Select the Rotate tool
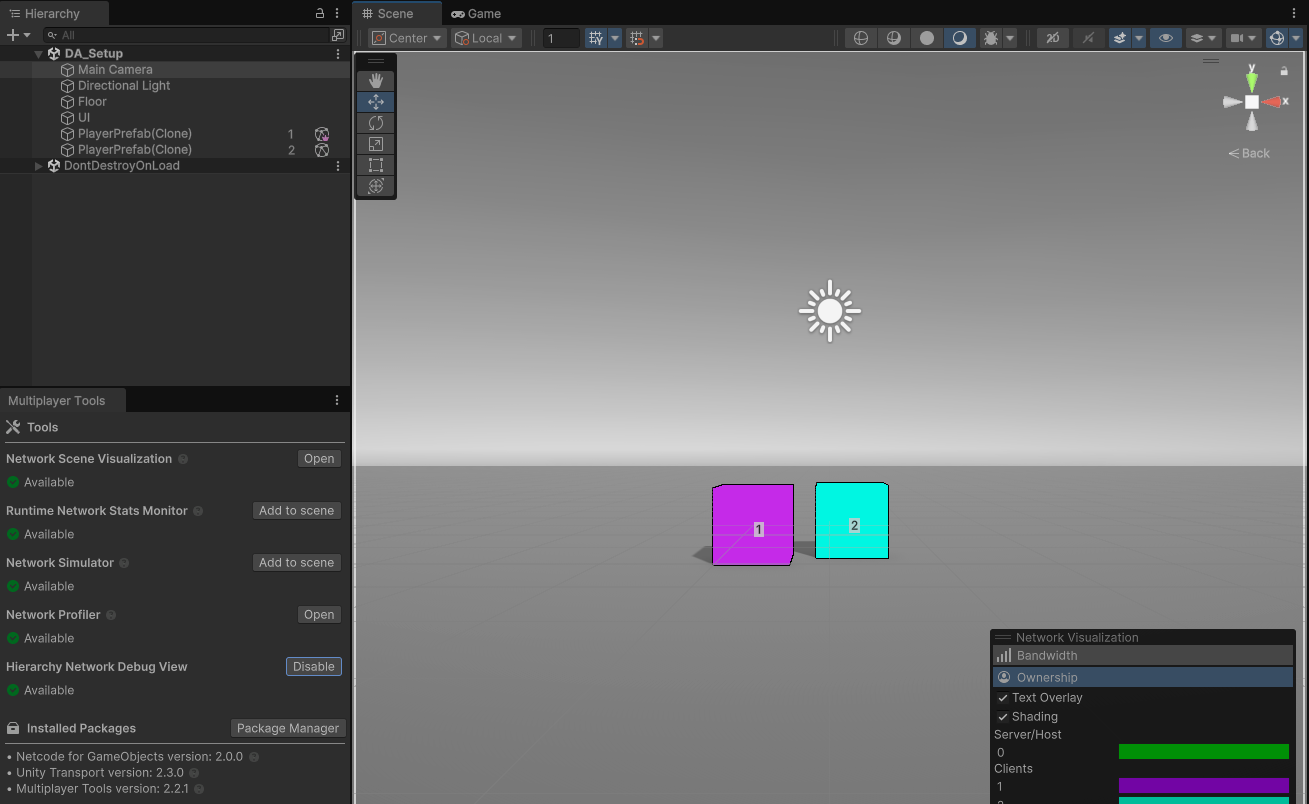Image resolution: width=1309 pixels, height=804 pixels. (x=376, y=123)
